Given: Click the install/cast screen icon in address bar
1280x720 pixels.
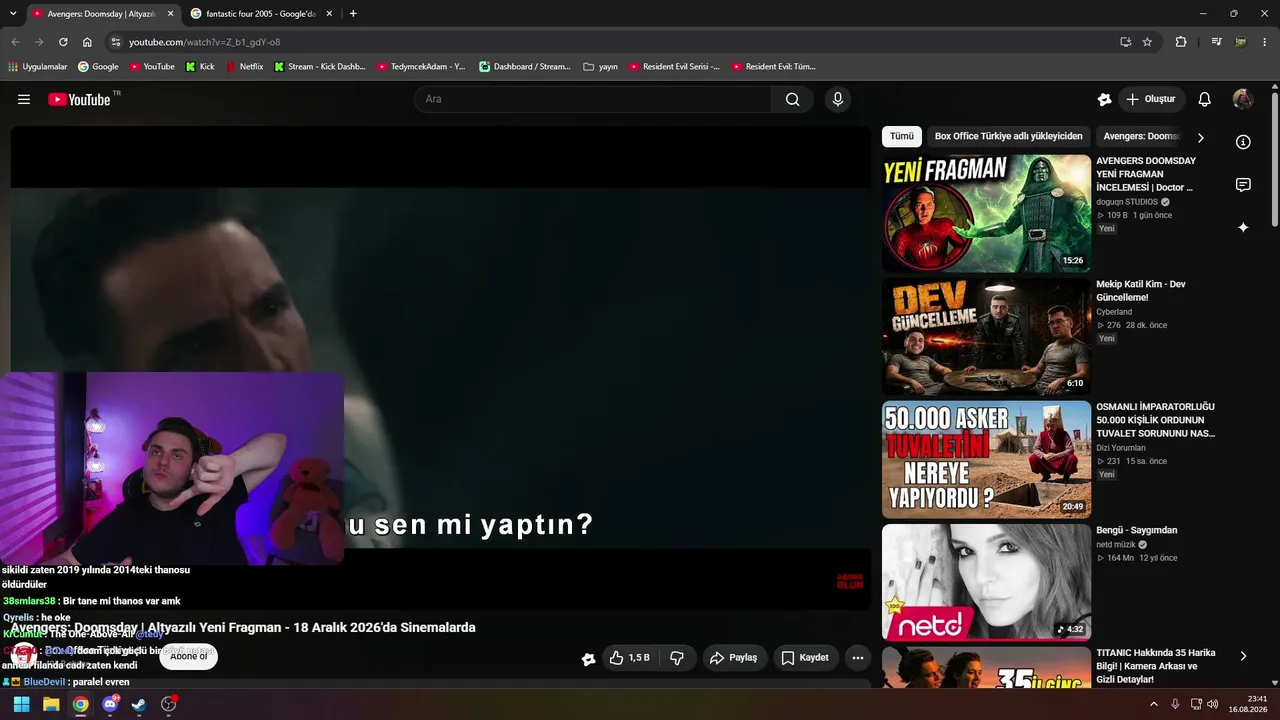Looking at the screenshot, I should coord(1125,42).
